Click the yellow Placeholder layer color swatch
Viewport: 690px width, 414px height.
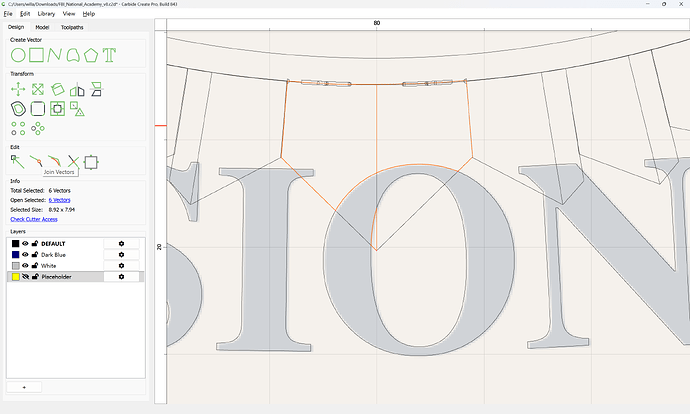pyautogui.click(x=16, y=277)
